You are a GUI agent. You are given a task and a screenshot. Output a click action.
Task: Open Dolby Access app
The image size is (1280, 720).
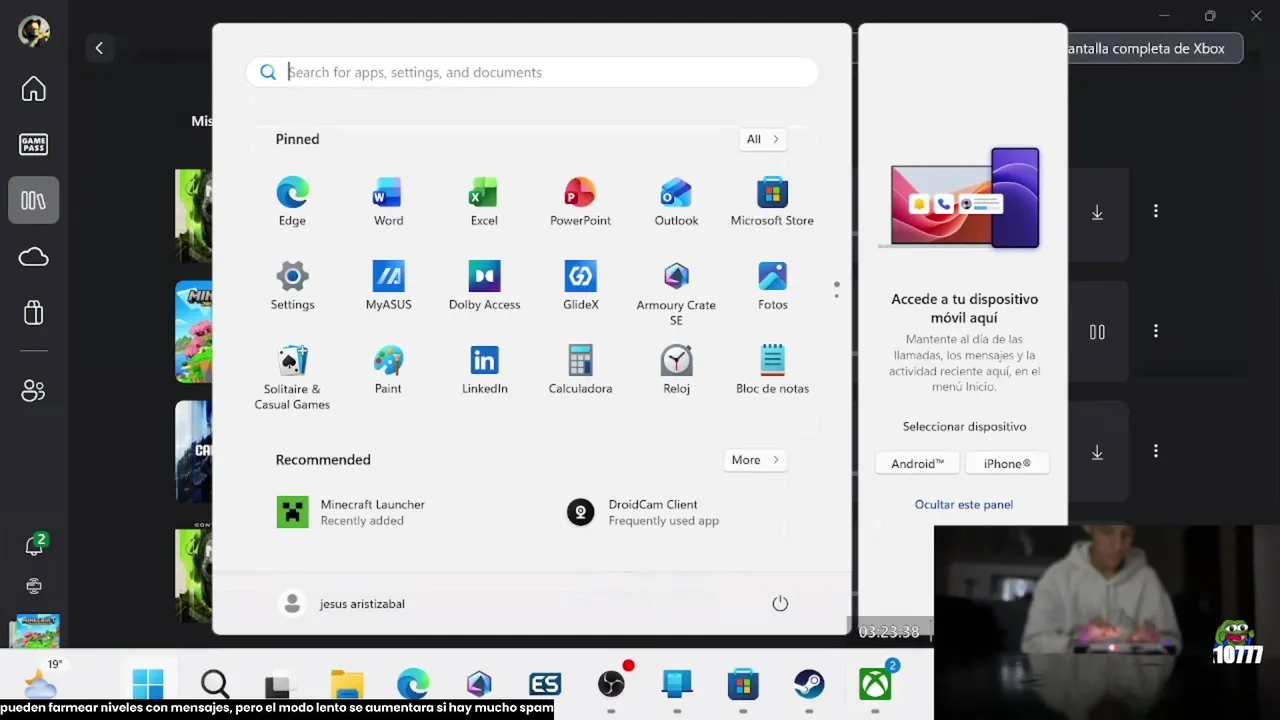pyautogui.click(x=484, y=285)
